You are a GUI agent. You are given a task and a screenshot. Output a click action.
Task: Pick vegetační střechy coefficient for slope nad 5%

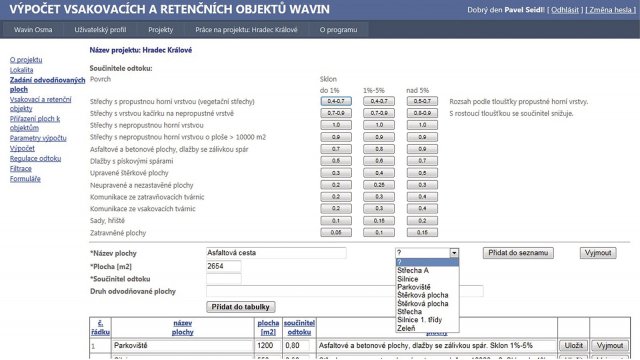pyautogui.click(x=422, y=101)
